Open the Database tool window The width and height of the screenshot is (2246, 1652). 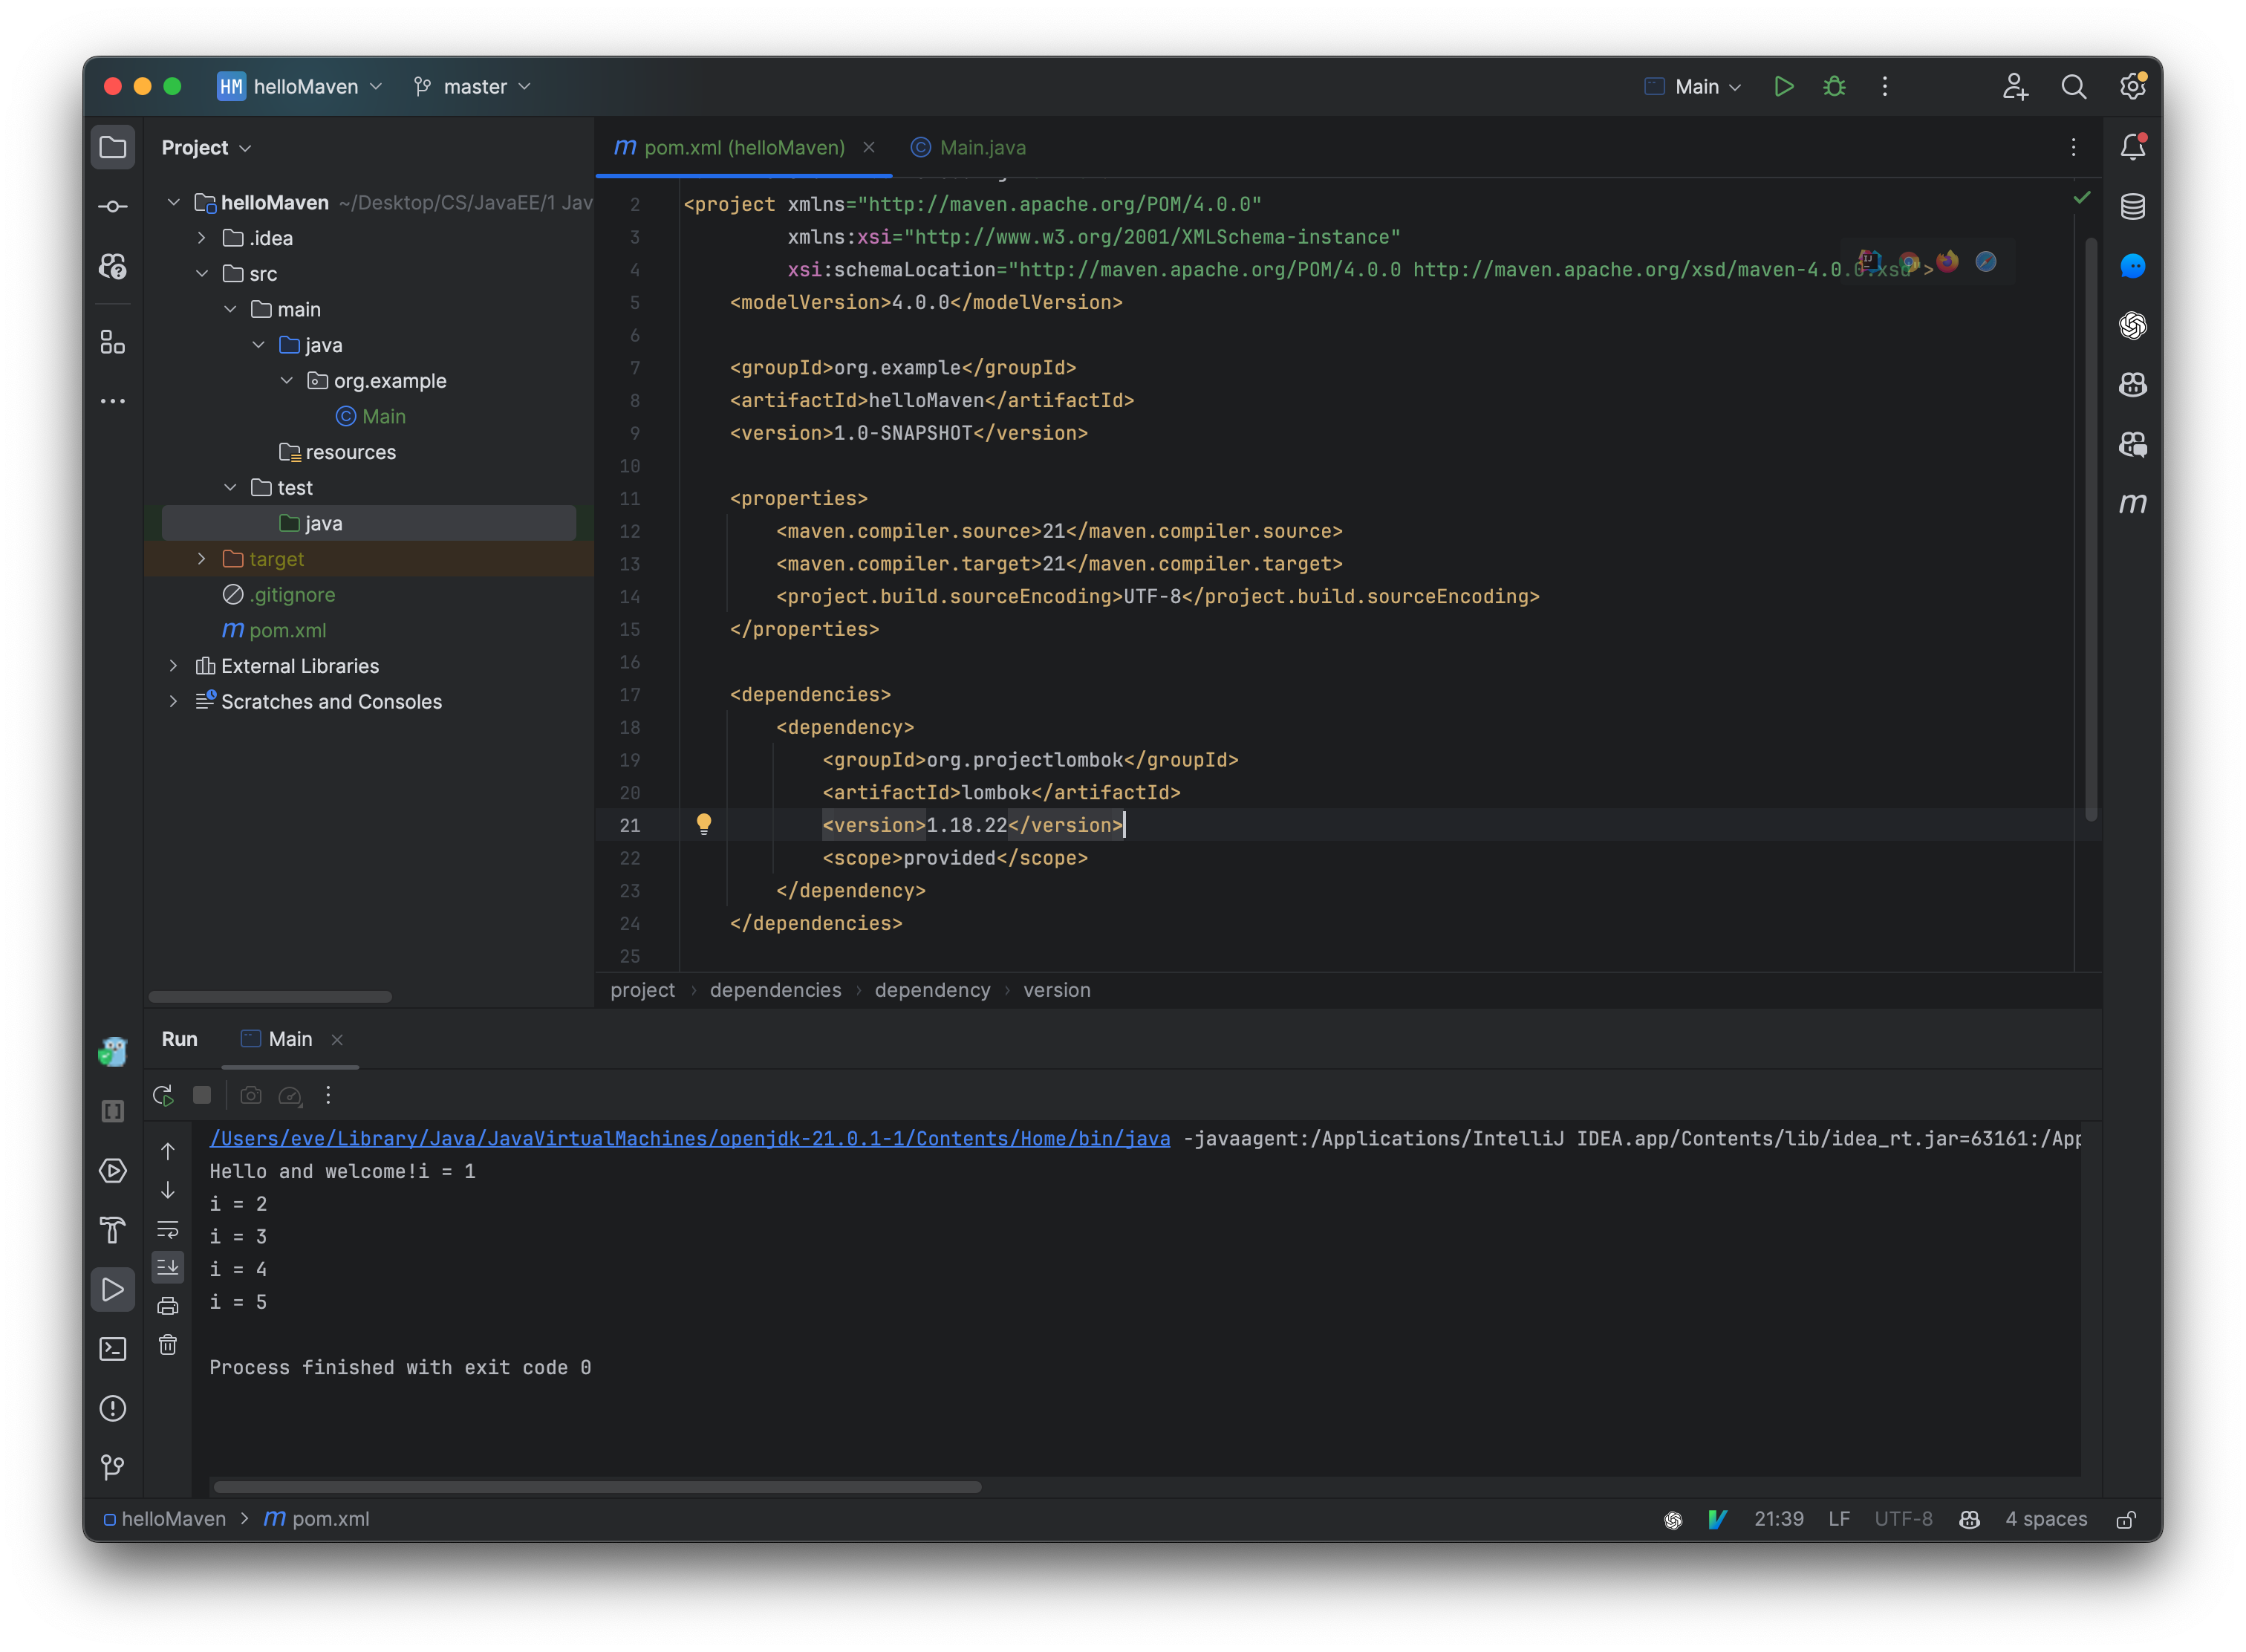[x=2133, y=207]
